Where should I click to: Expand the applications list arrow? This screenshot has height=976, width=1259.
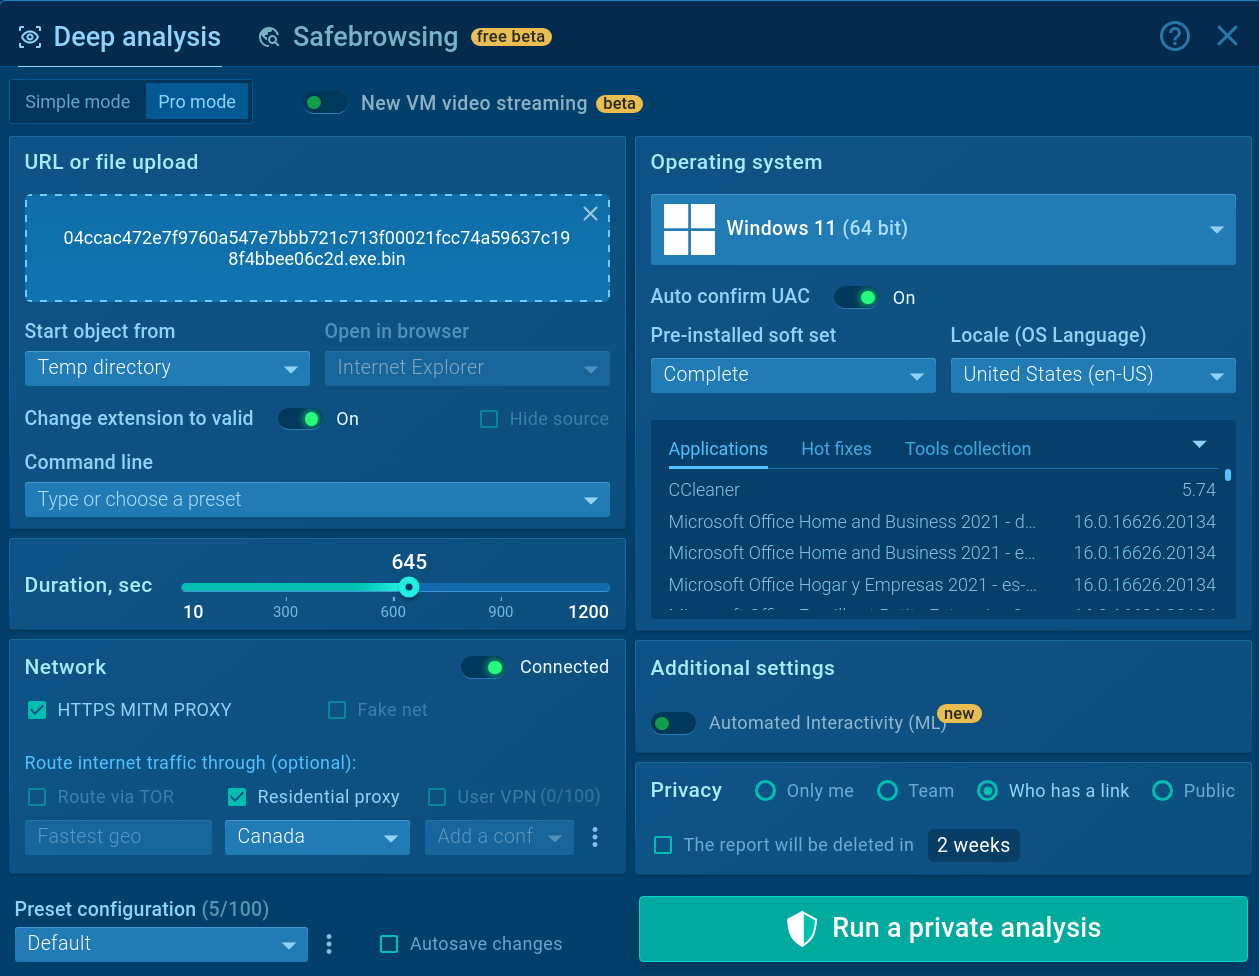coord(1199,444)
